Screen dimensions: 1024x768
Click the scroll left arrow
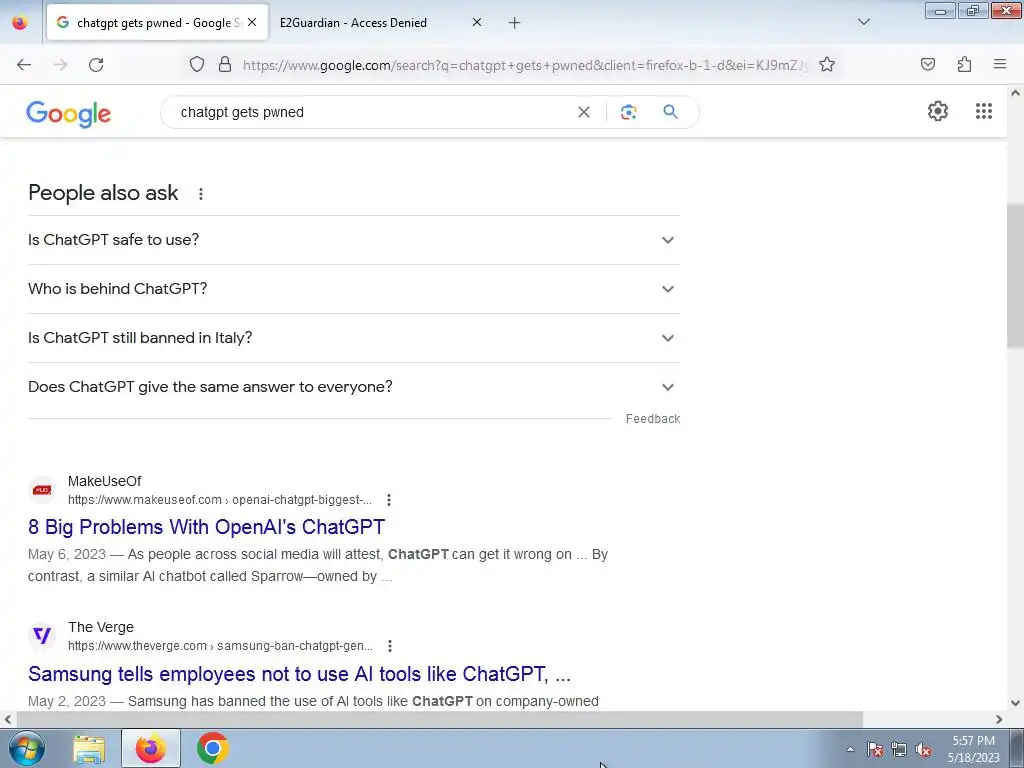tap(8, 719)
